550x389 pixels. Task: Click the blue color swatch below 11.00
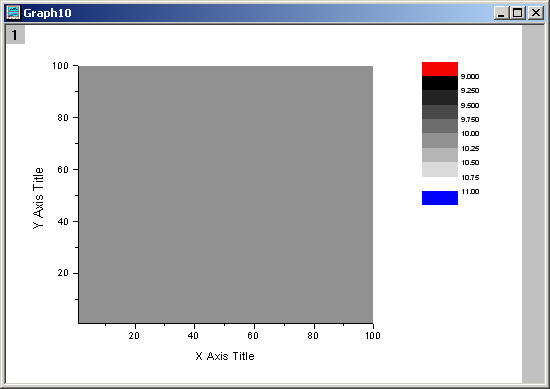(440, 198)
